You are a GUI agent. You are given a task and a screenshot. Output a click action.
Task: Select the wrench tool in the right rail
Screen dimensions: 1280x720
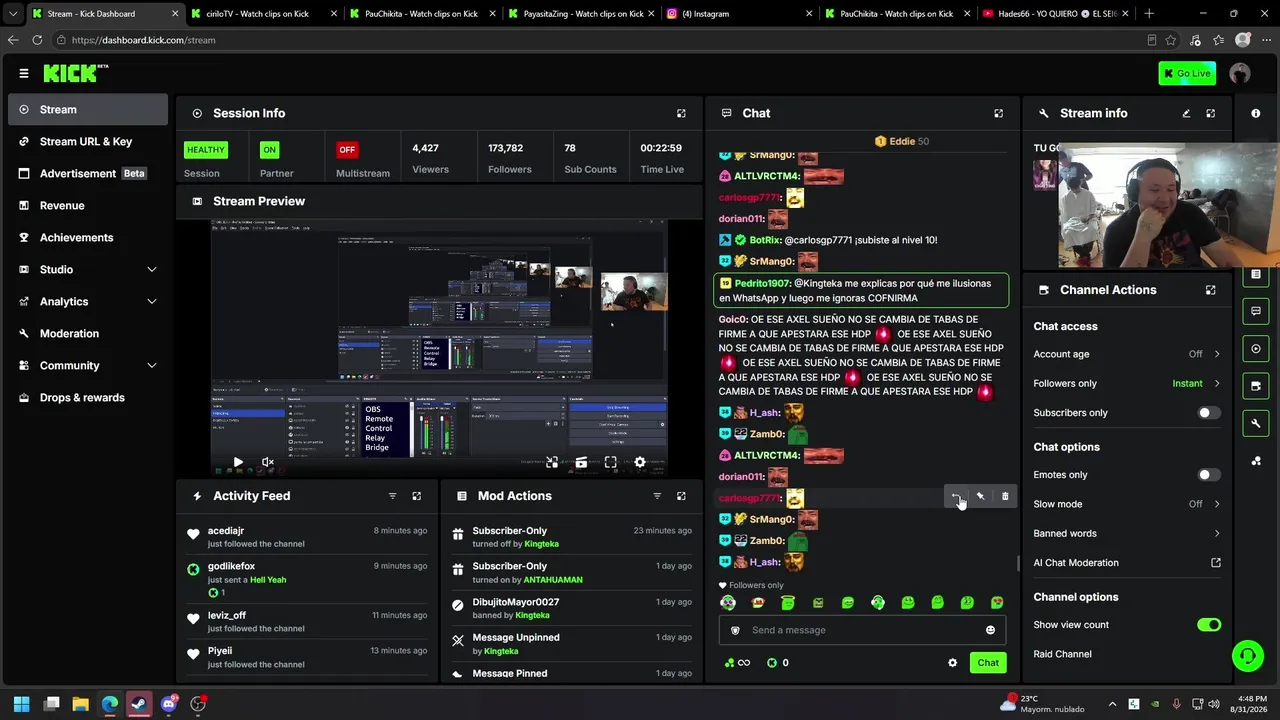(x=1256, y=424)
